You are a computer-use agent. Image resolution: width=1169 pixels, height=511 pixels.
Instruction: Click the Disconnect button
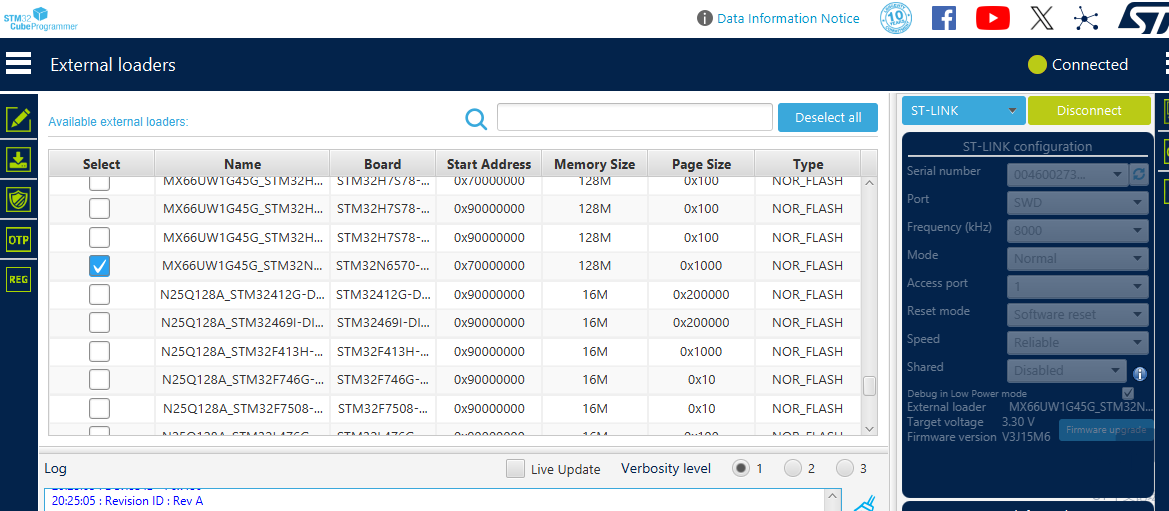1088,110
